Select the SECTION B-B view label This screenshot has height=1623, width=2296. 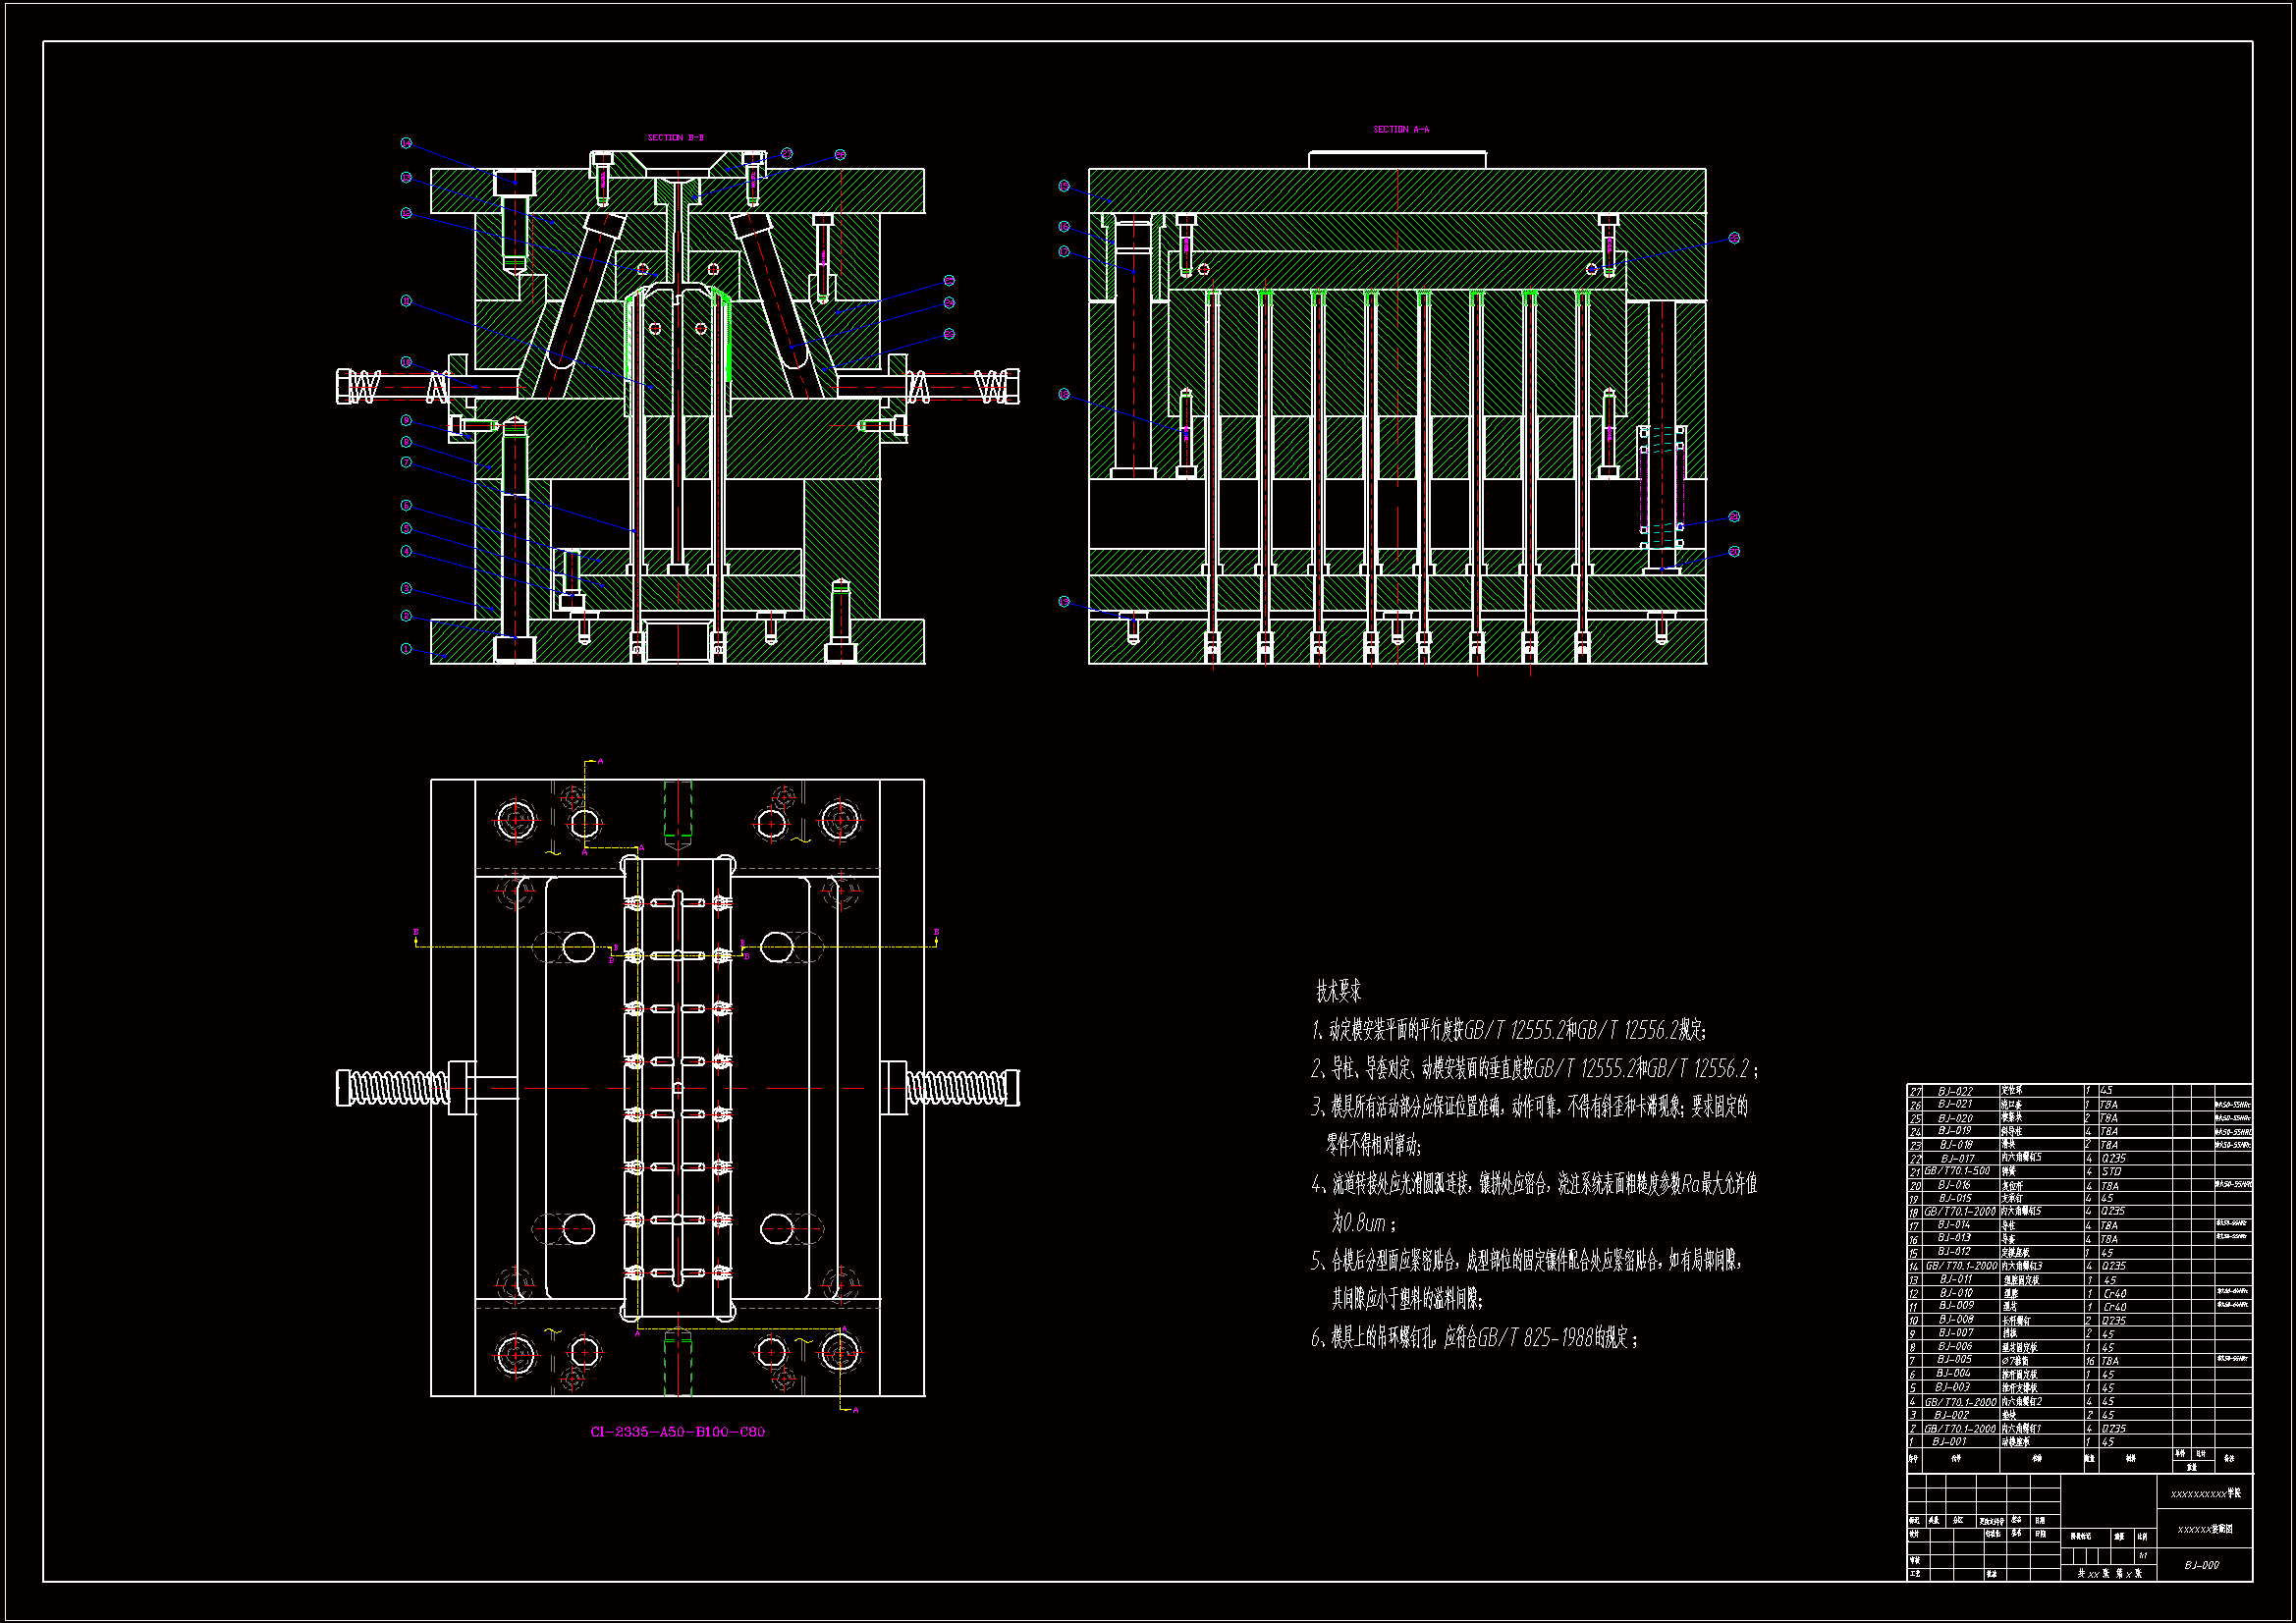click(675, 138)
